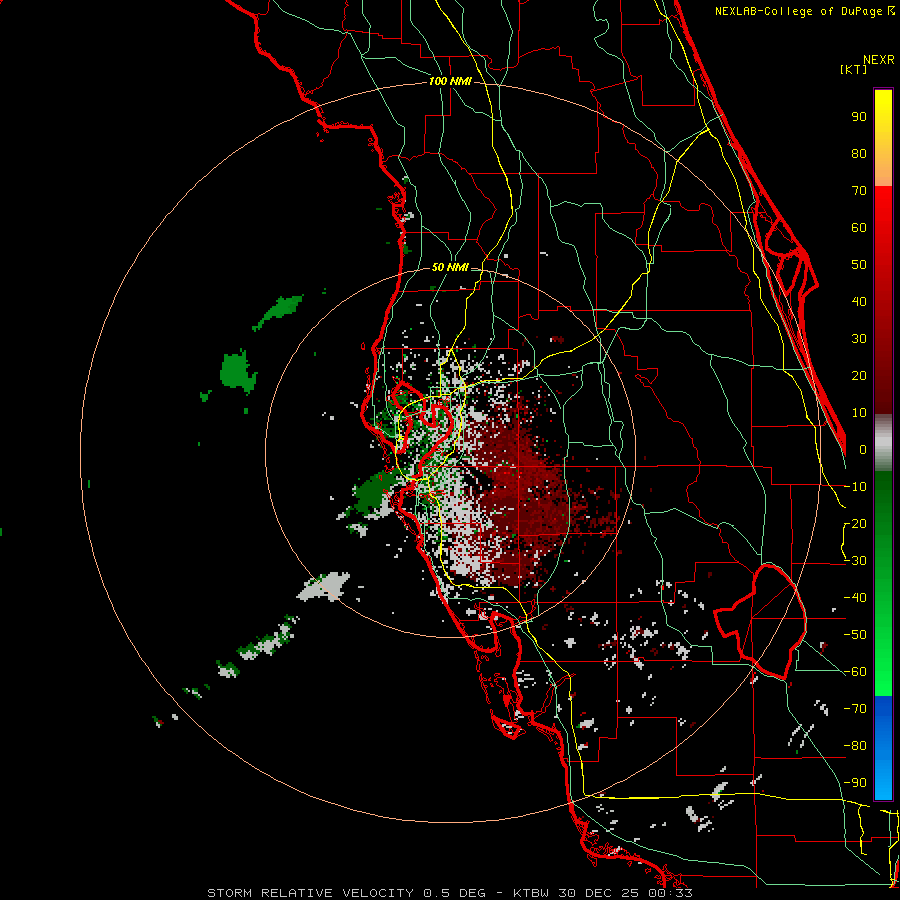This screenshot has height=900, width=900.
Task: Pick the gray colorbar segment at zero
Action: point(883,442)
